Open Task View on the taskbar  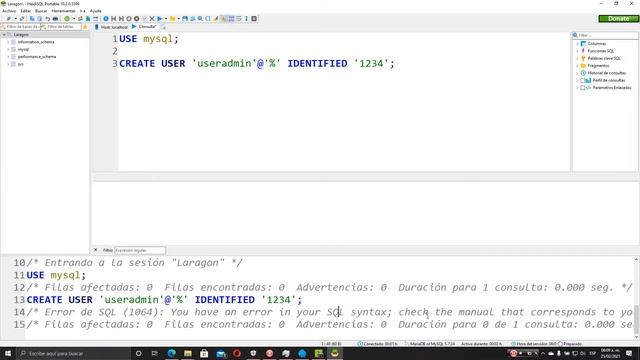pyautogui.click(x=155, y=353)
